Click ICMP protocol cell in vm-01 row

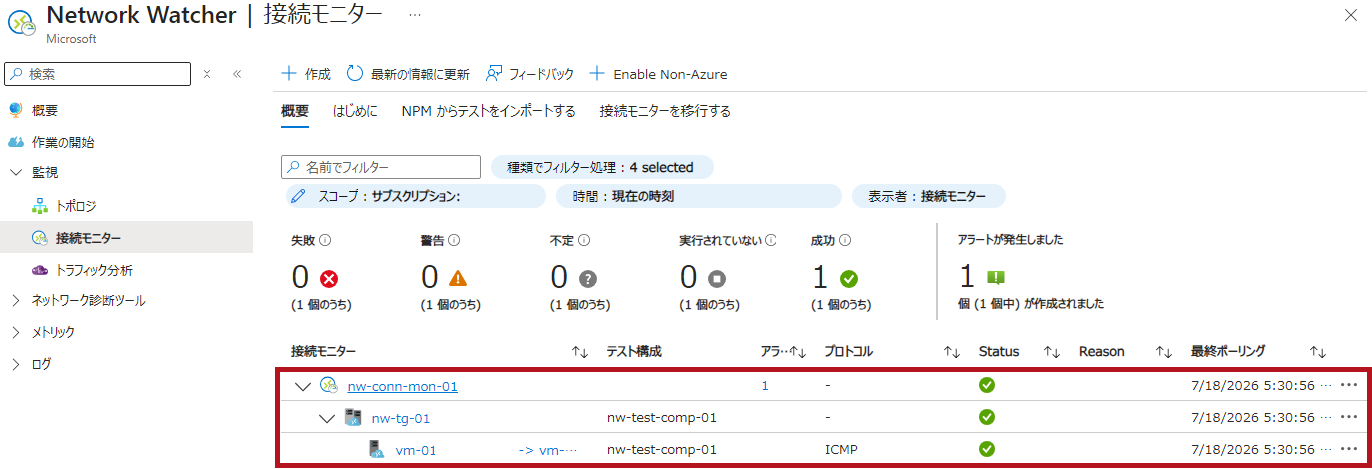click(841, 450)
